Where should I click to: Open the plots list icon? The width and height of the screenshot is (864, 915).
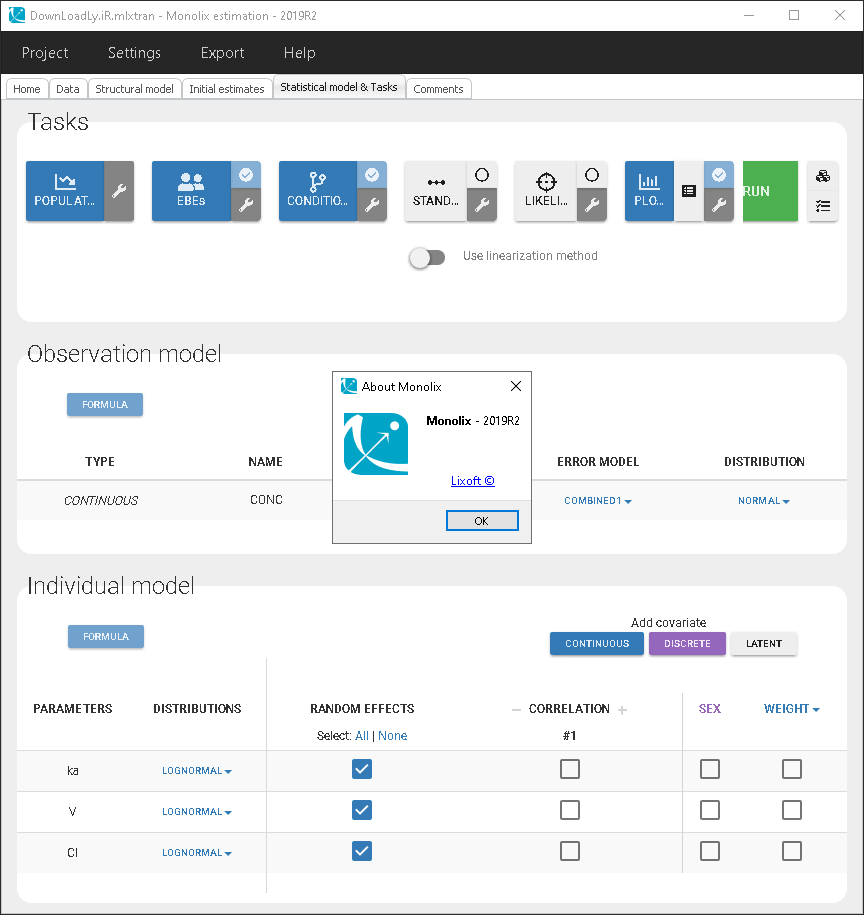(688, 191)
